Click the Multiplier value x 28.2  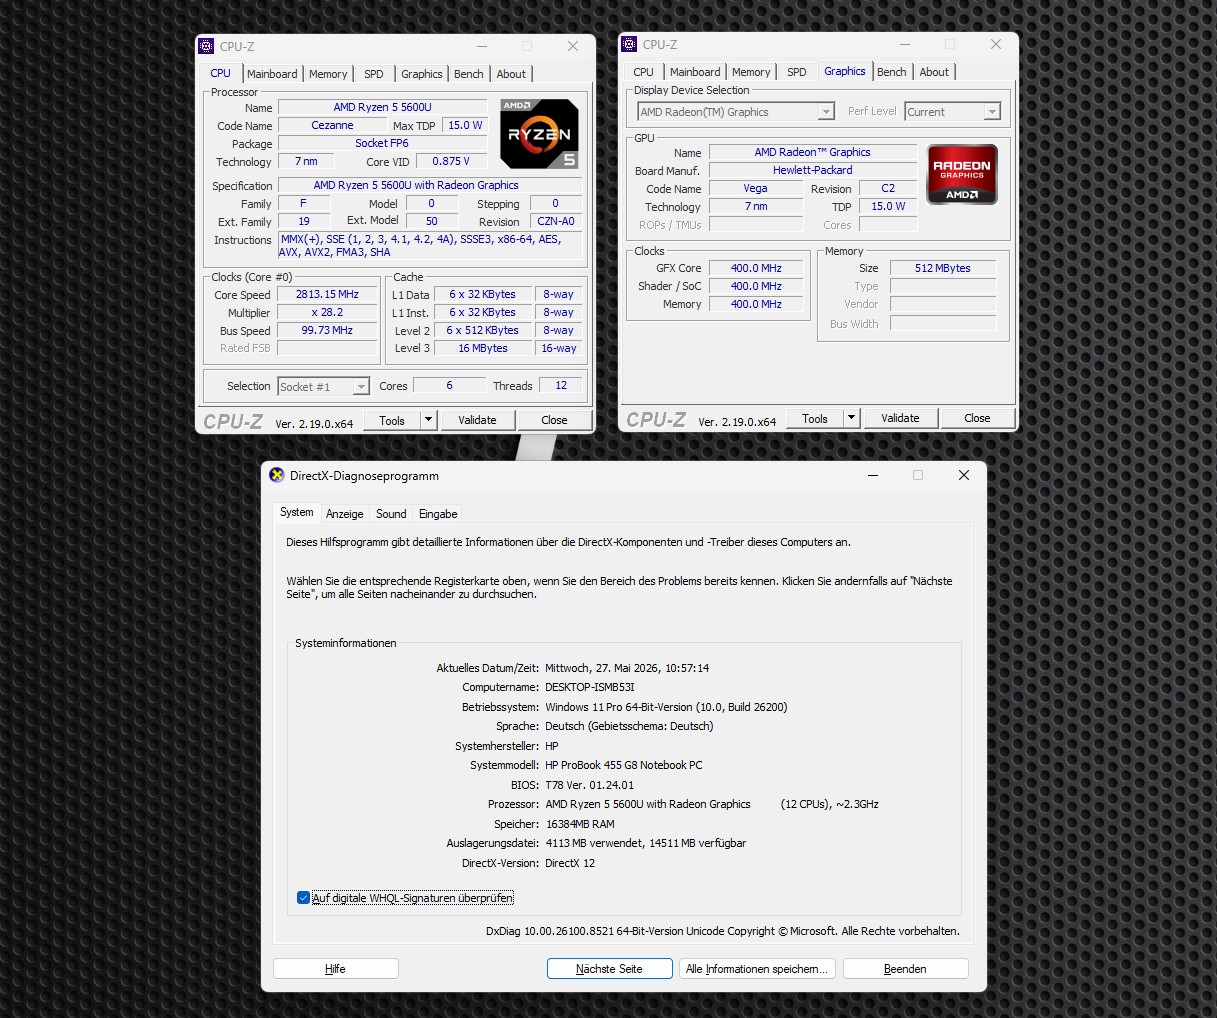click(x=327, y=312)
